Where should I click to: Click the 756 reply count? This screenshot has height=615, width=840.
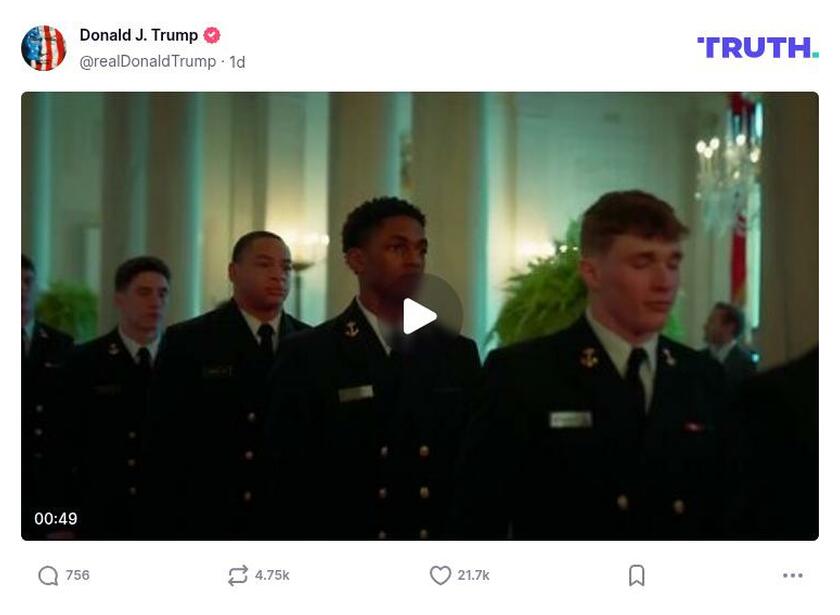[x=76, y=574]
